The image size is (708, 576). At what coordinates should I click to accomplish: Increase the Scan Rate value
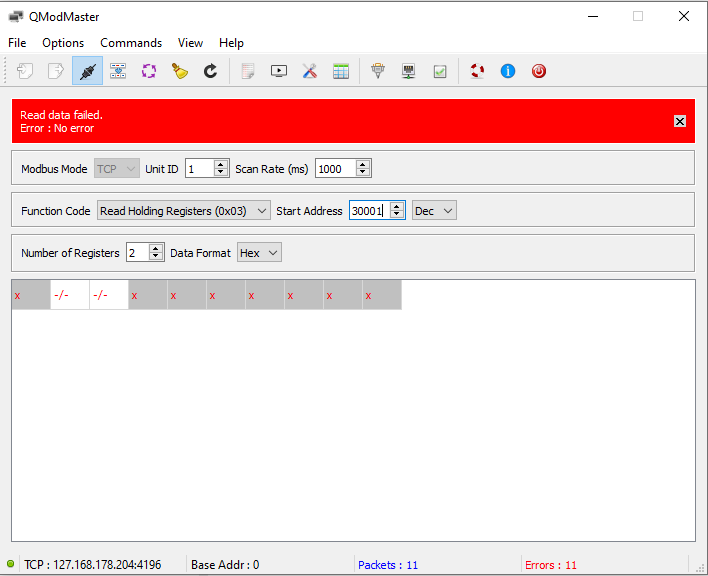point(362,164)
